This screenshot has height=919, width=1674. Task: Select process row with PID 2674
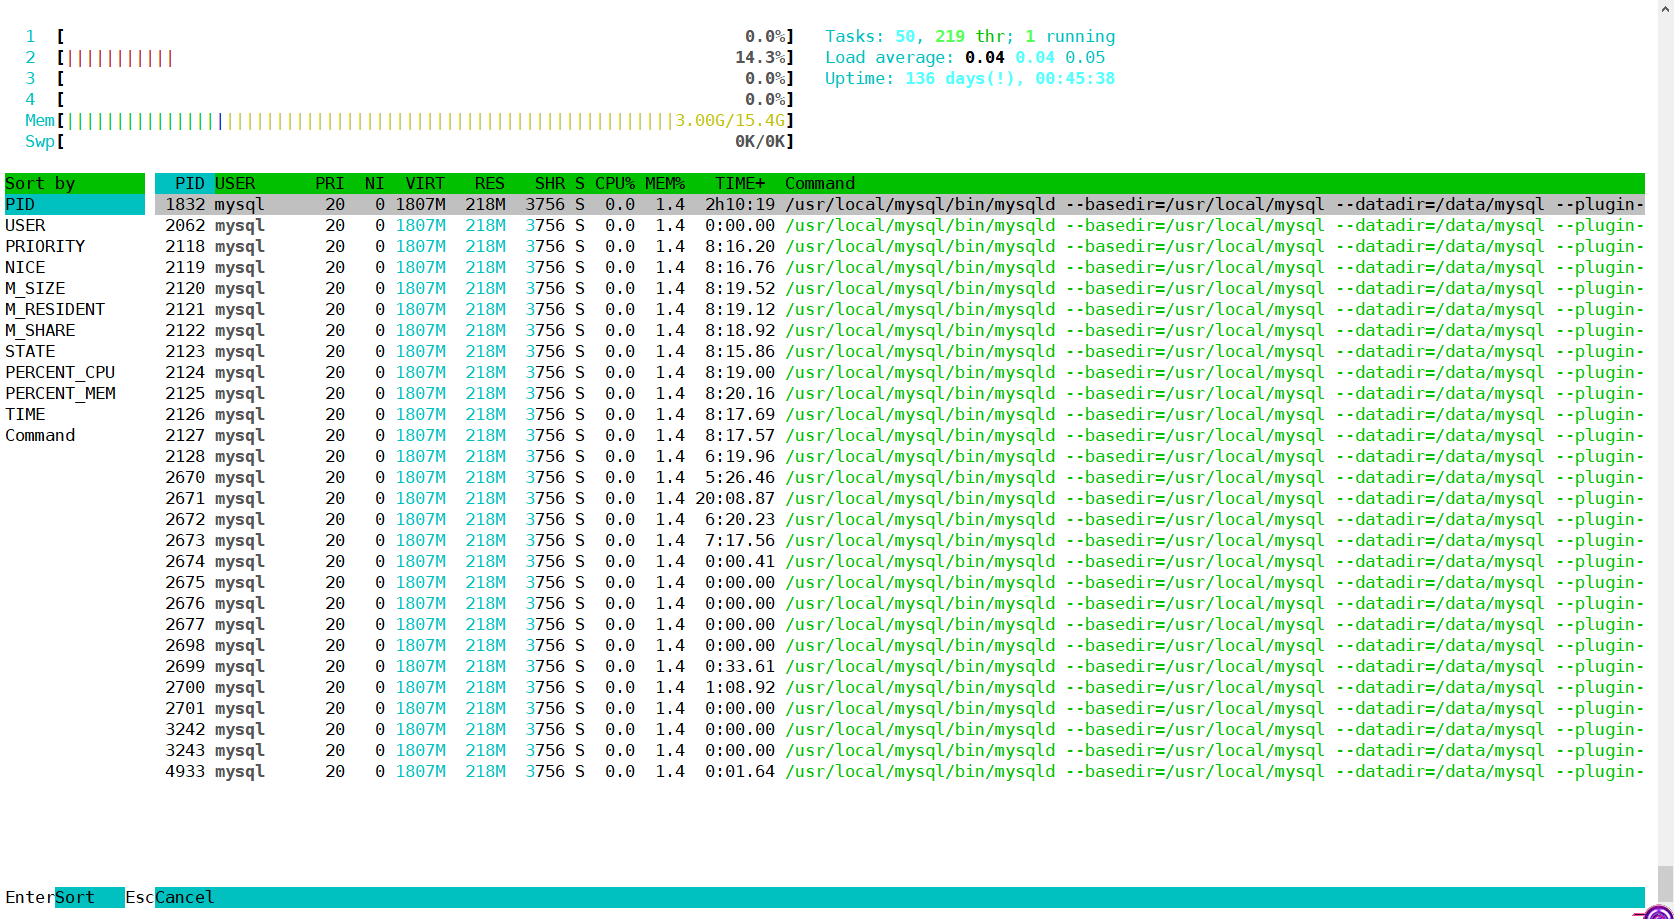pyautogui.click(x=900, y=561)
